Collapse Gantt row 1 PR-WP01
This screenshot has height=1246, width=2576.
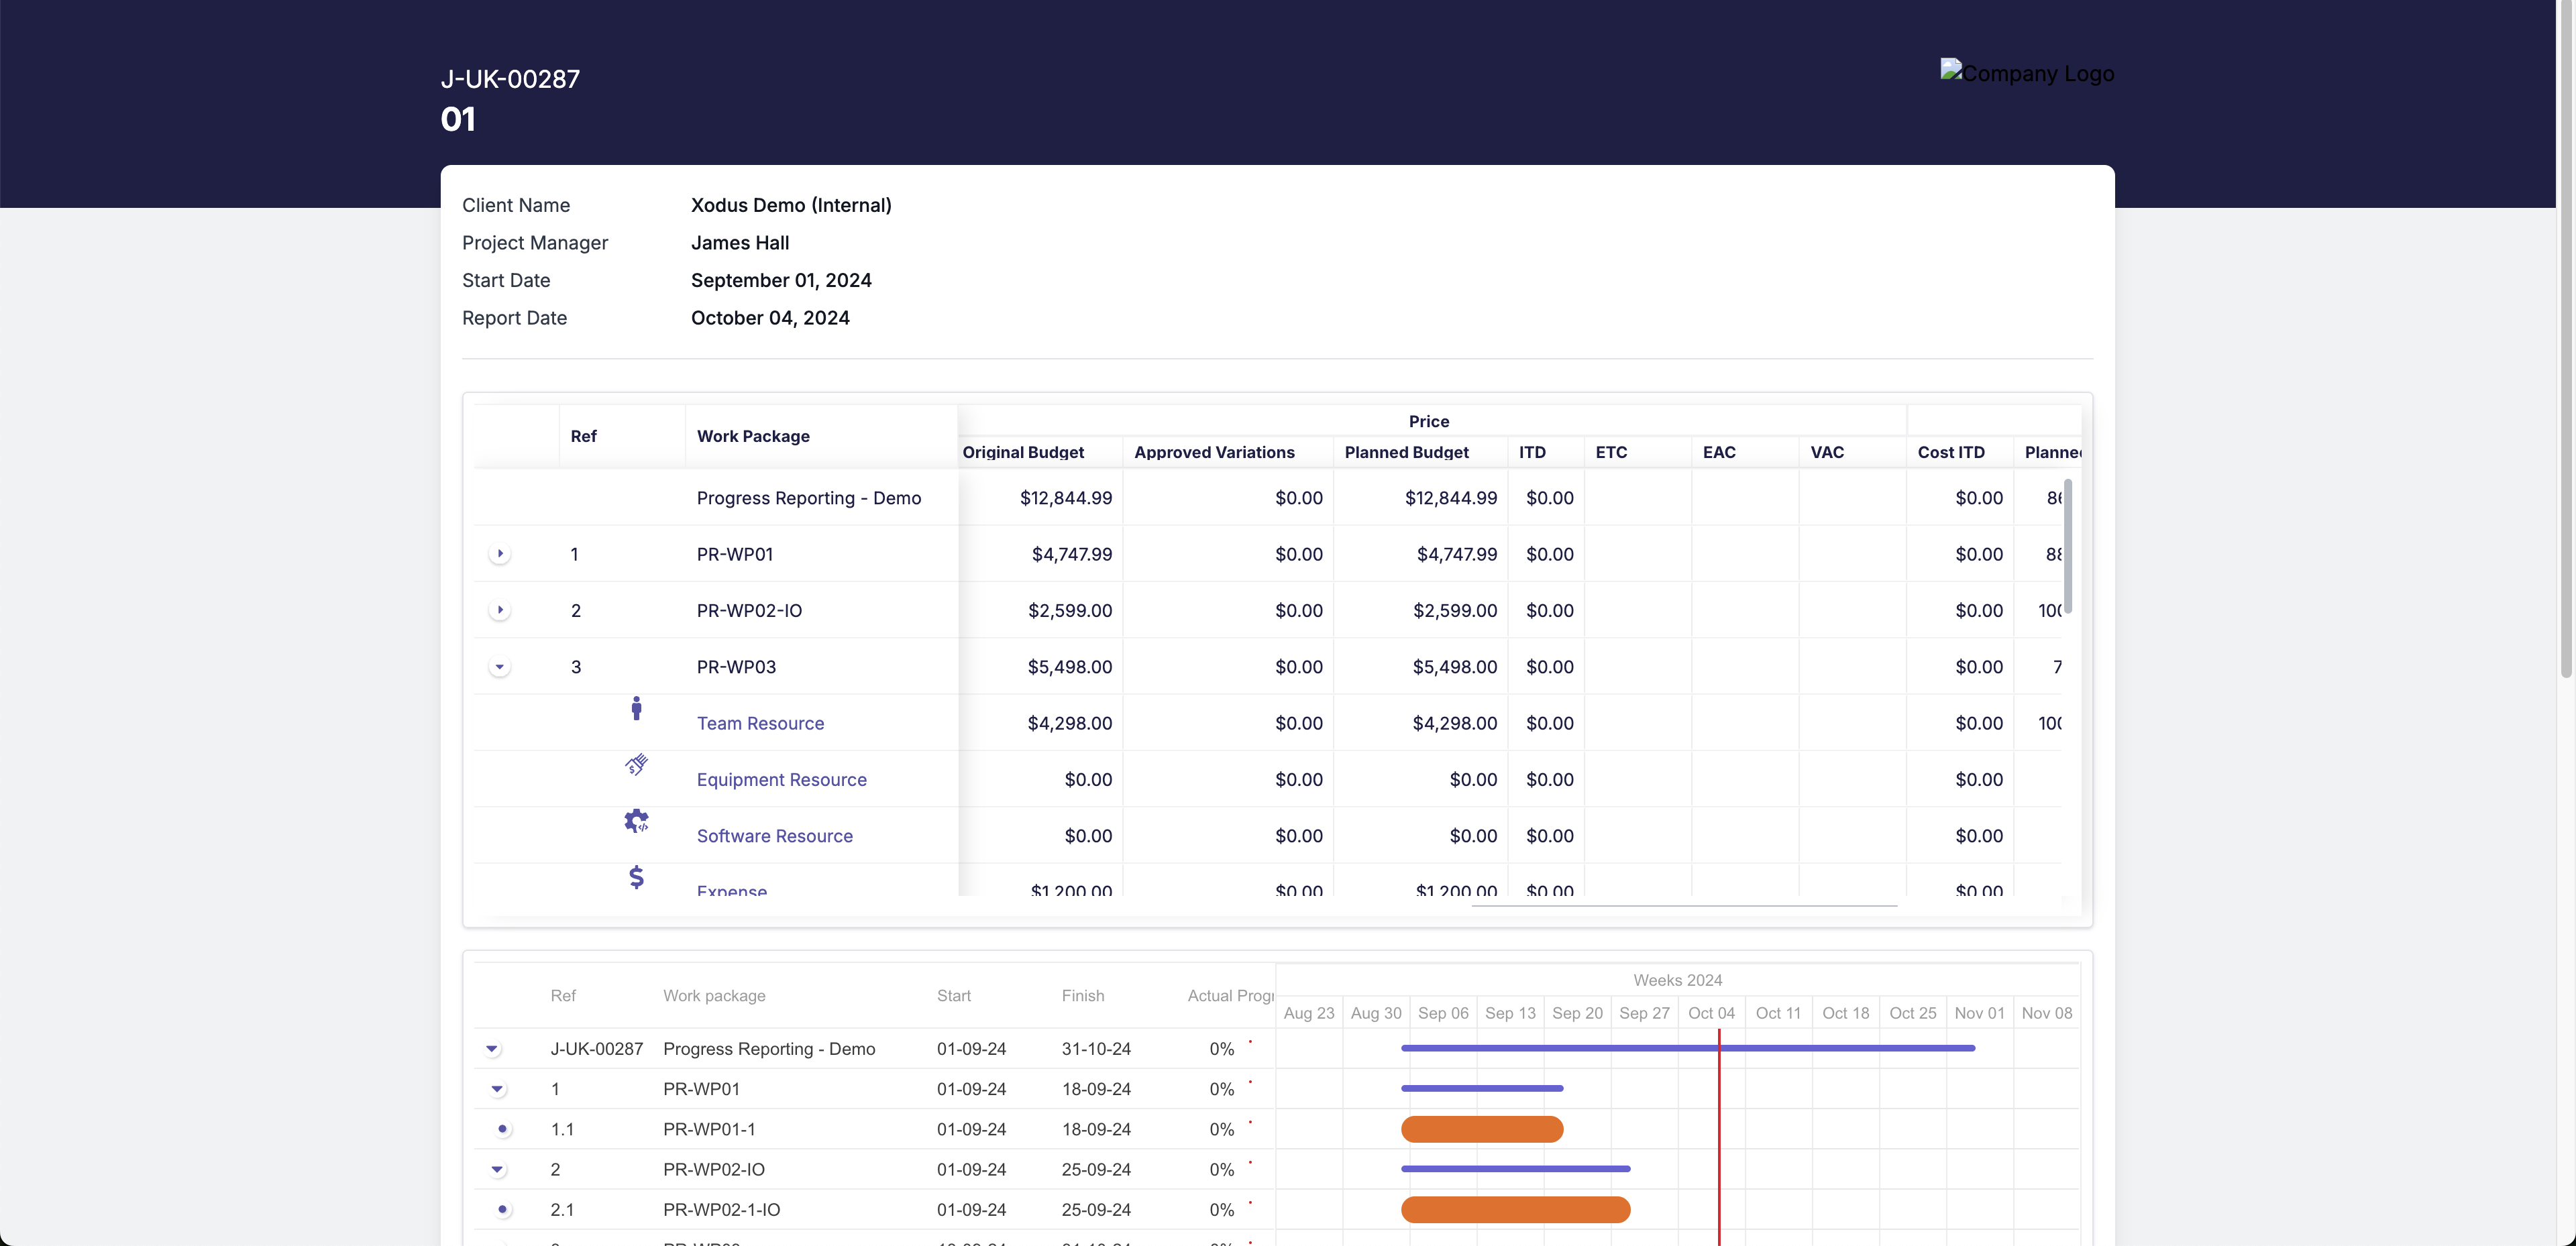(x=497, y=1089)
